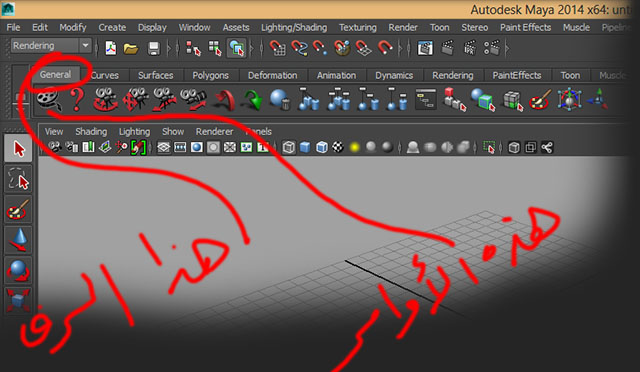Choose the Paint Selection tool
Screen dimensions: 640x372
click(x=18, y=210)
